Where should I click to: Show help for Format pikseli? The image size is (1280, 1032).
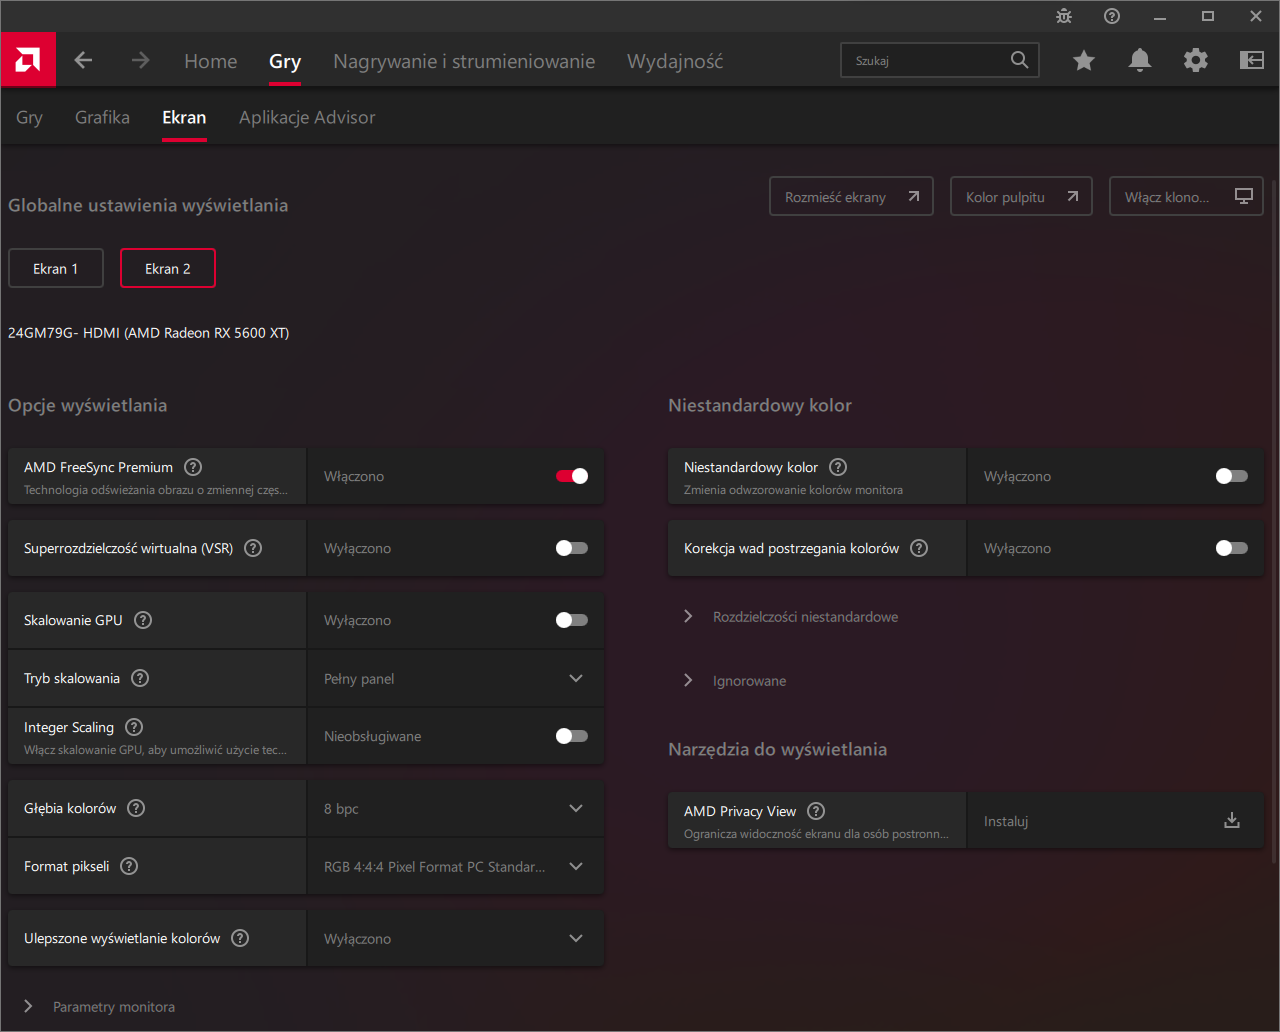click(130, 866)
